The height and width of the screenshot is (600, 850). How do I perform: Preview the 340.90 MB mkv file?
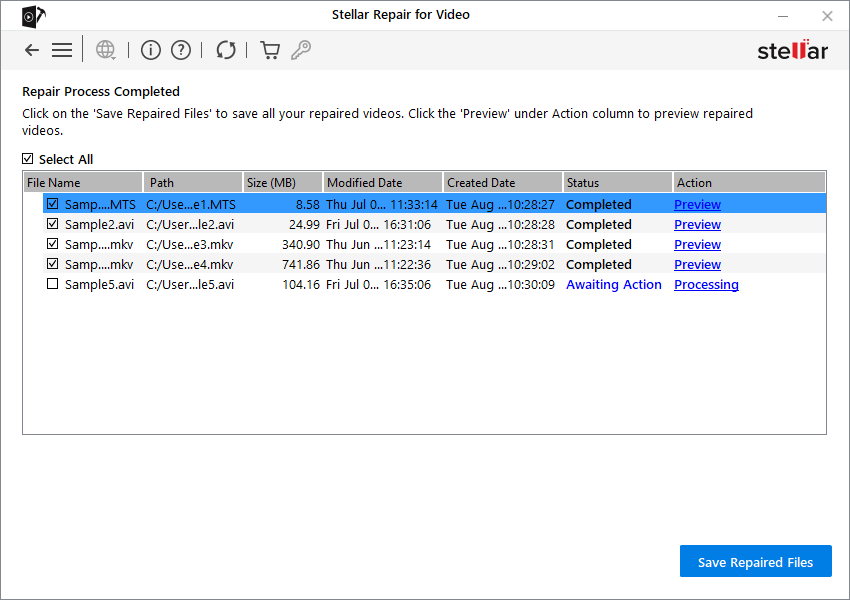697,244
